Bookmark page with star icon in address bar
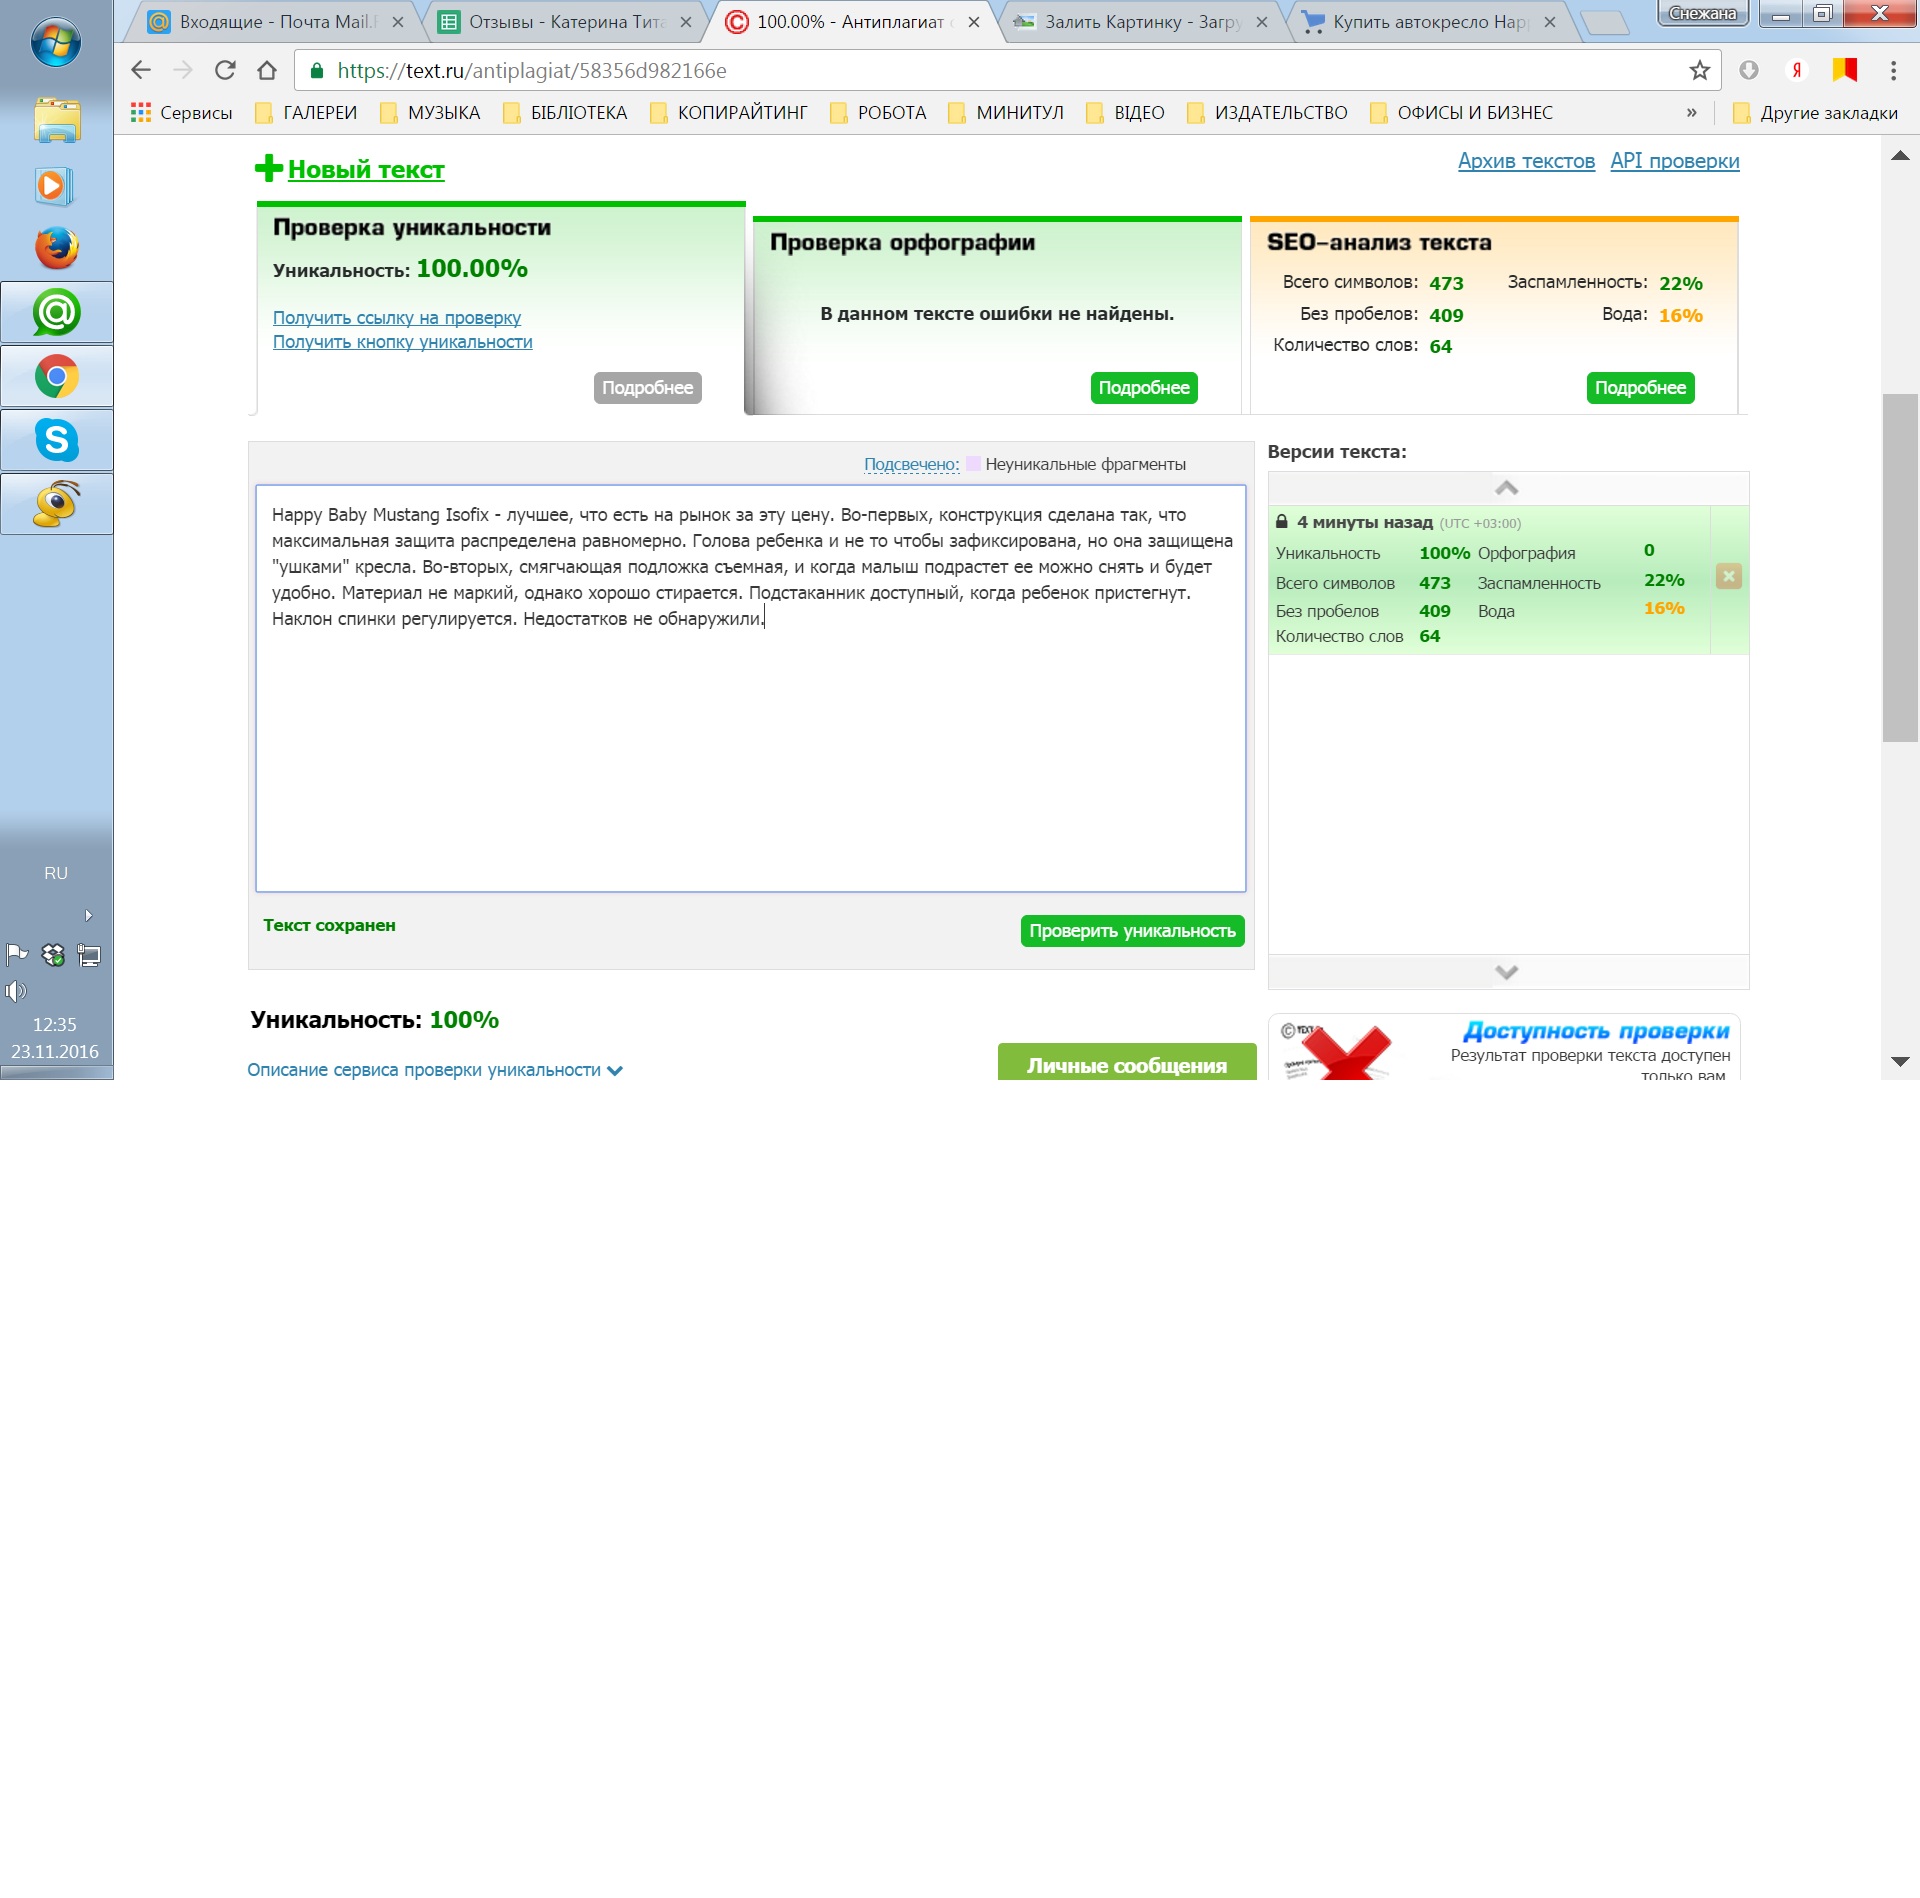The width and height of the screenshot is (1920, 1898). (x=1699, y=71)
